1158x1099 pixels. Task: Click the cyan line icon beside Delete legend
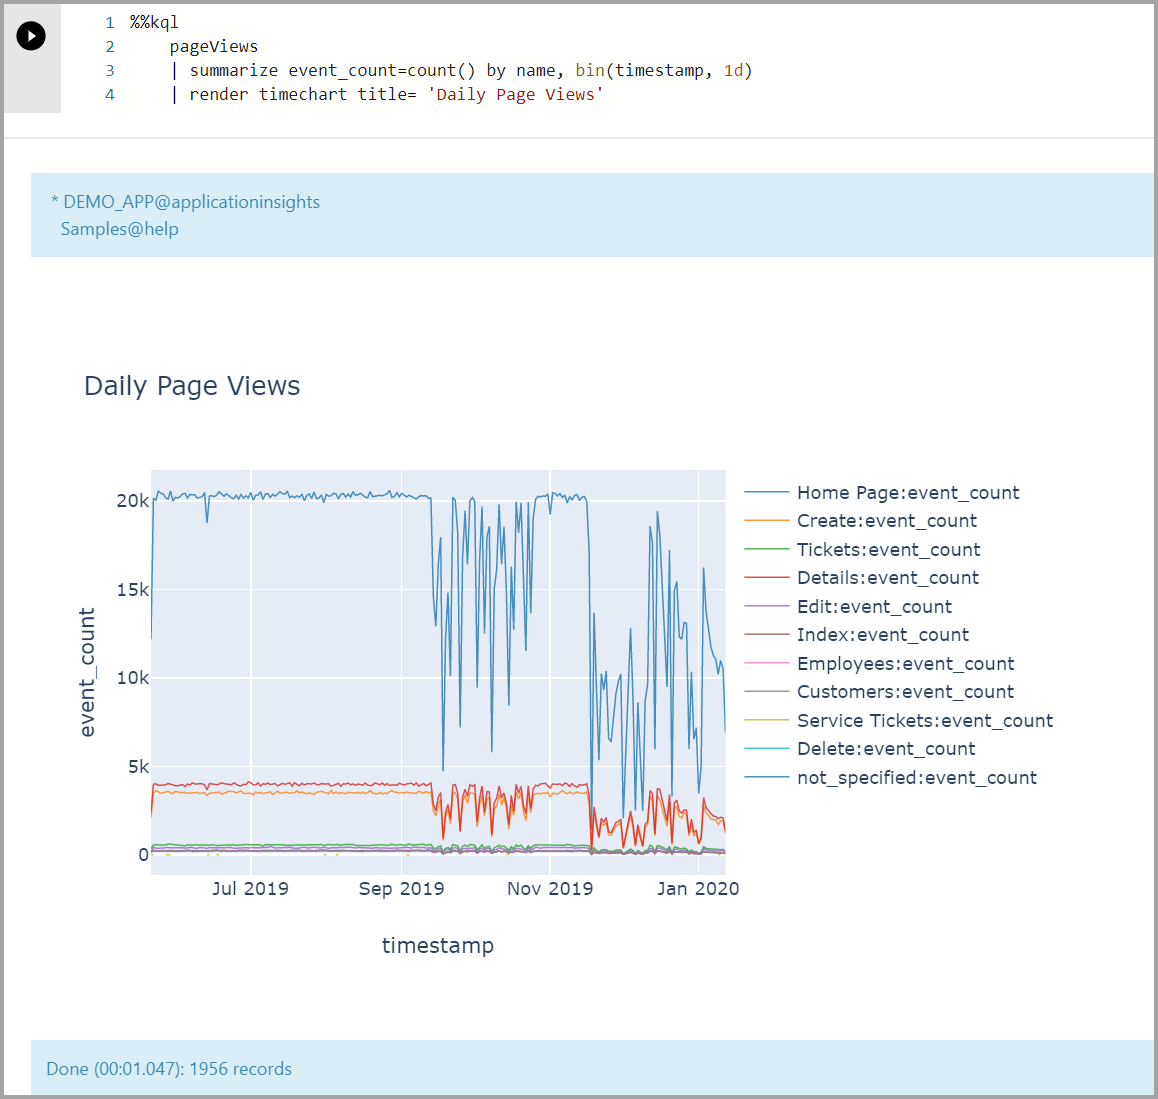tap(765, 748)
